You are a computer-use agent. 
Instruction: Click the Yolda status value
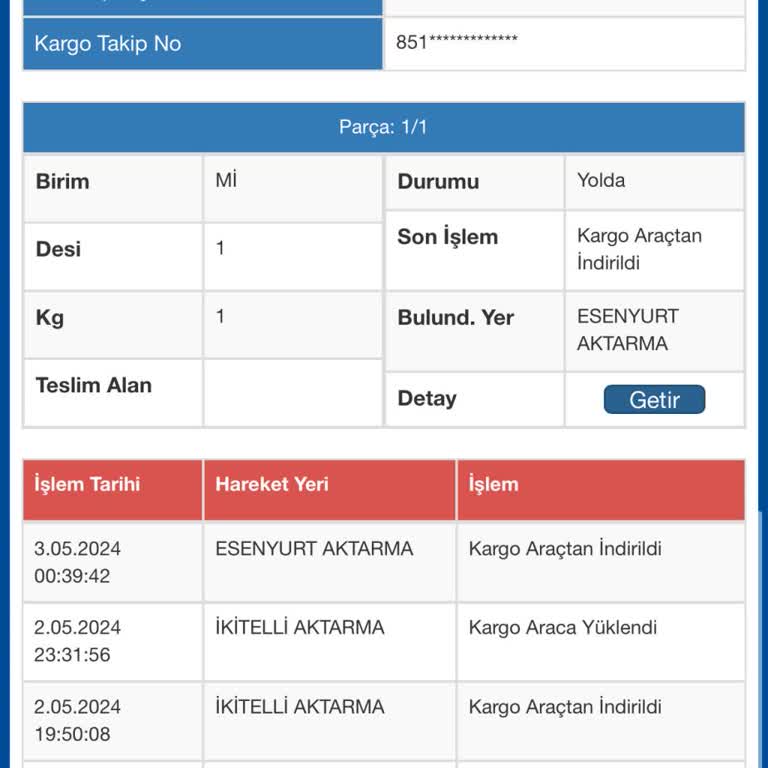pyautogui.click(x=601, y=181)
